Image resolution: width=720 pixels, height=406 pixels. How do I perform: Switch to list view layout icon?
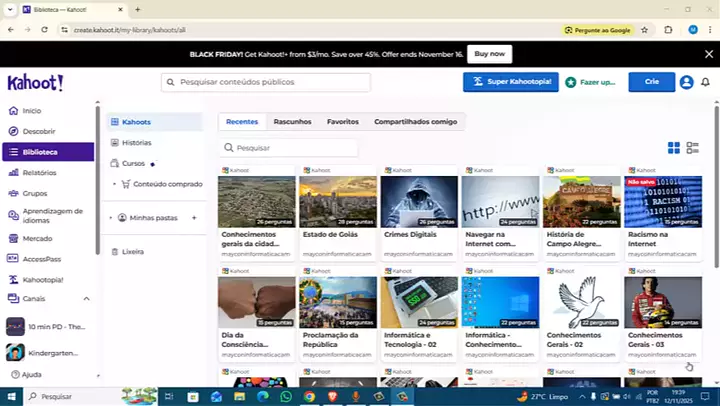tap(692, 148)
